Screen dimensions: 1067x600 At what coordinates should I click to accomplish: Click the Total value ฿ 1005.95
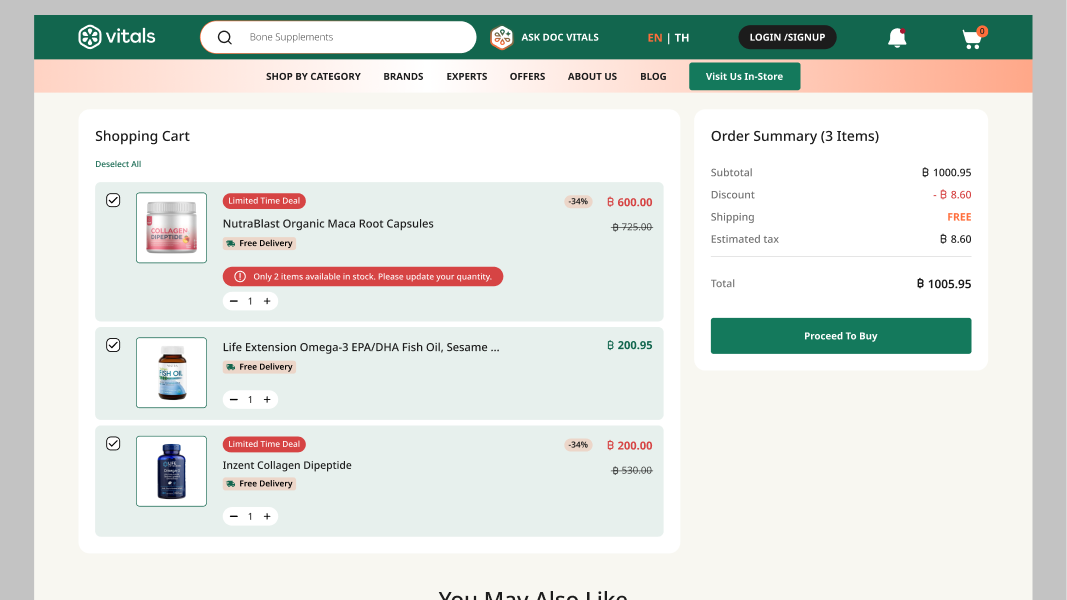(x=944, y=284)
